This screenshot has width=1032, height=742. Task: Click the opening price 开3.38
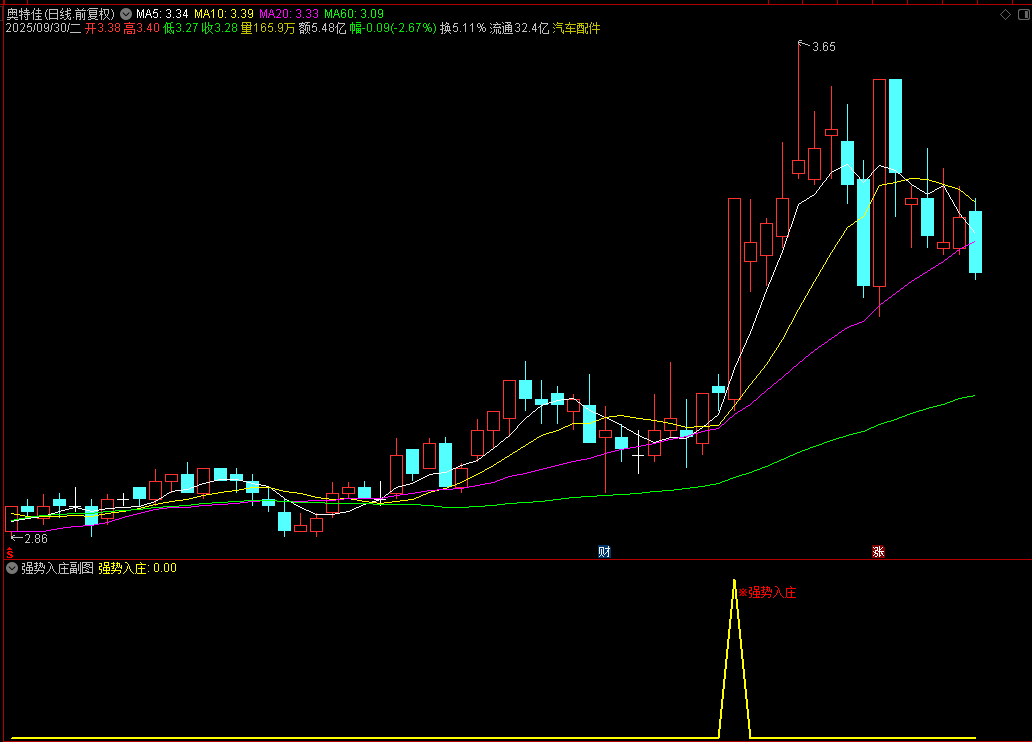tap(103, 28)
